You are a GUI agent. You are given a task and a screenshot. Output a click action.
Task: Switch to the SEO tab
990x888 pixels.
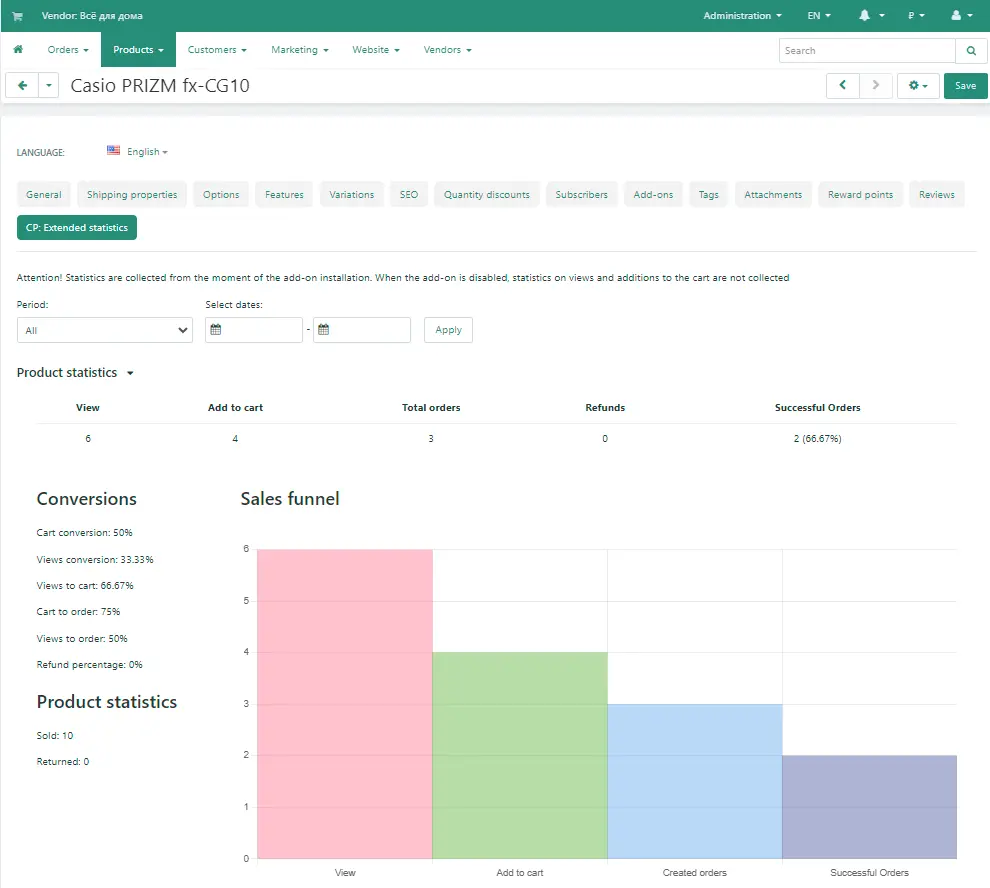[x=409, y=195]
